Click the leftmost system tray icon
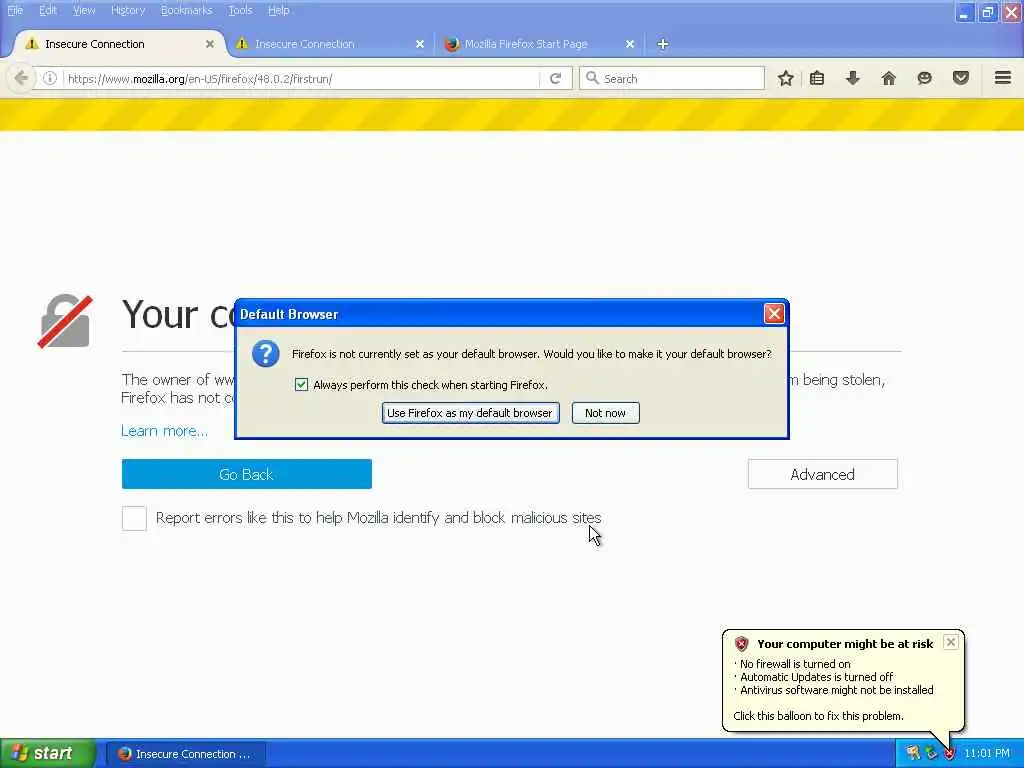 pos(912,753)
